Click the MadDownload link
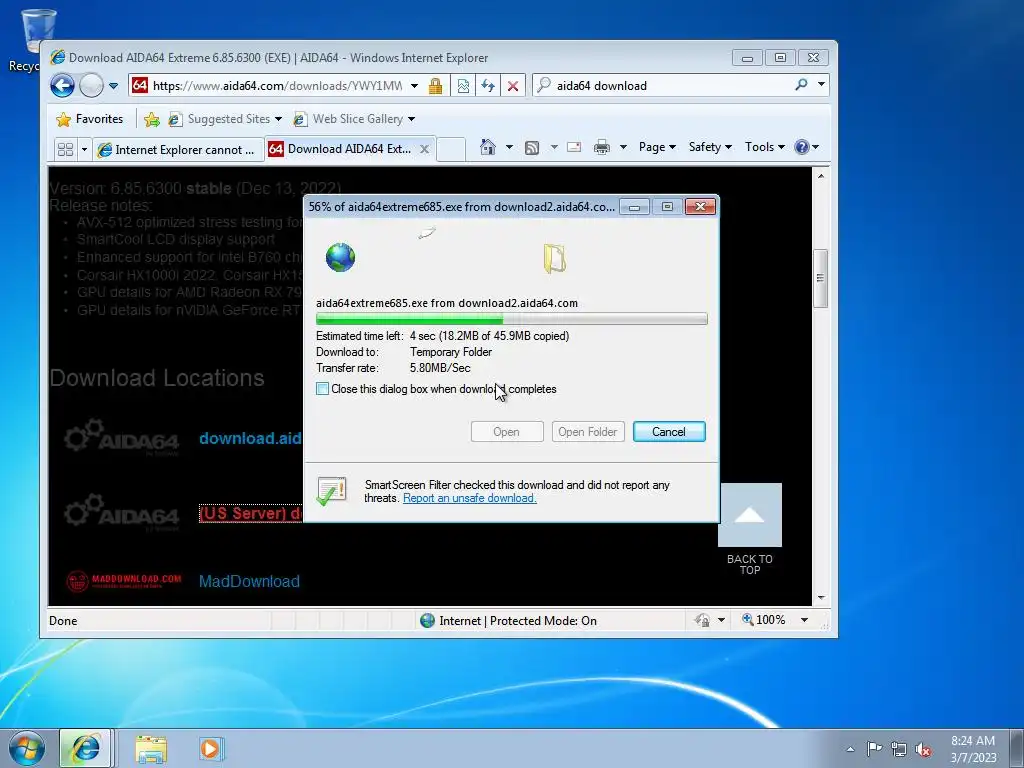Screen dimensions: 1024x768 [249, 581]
